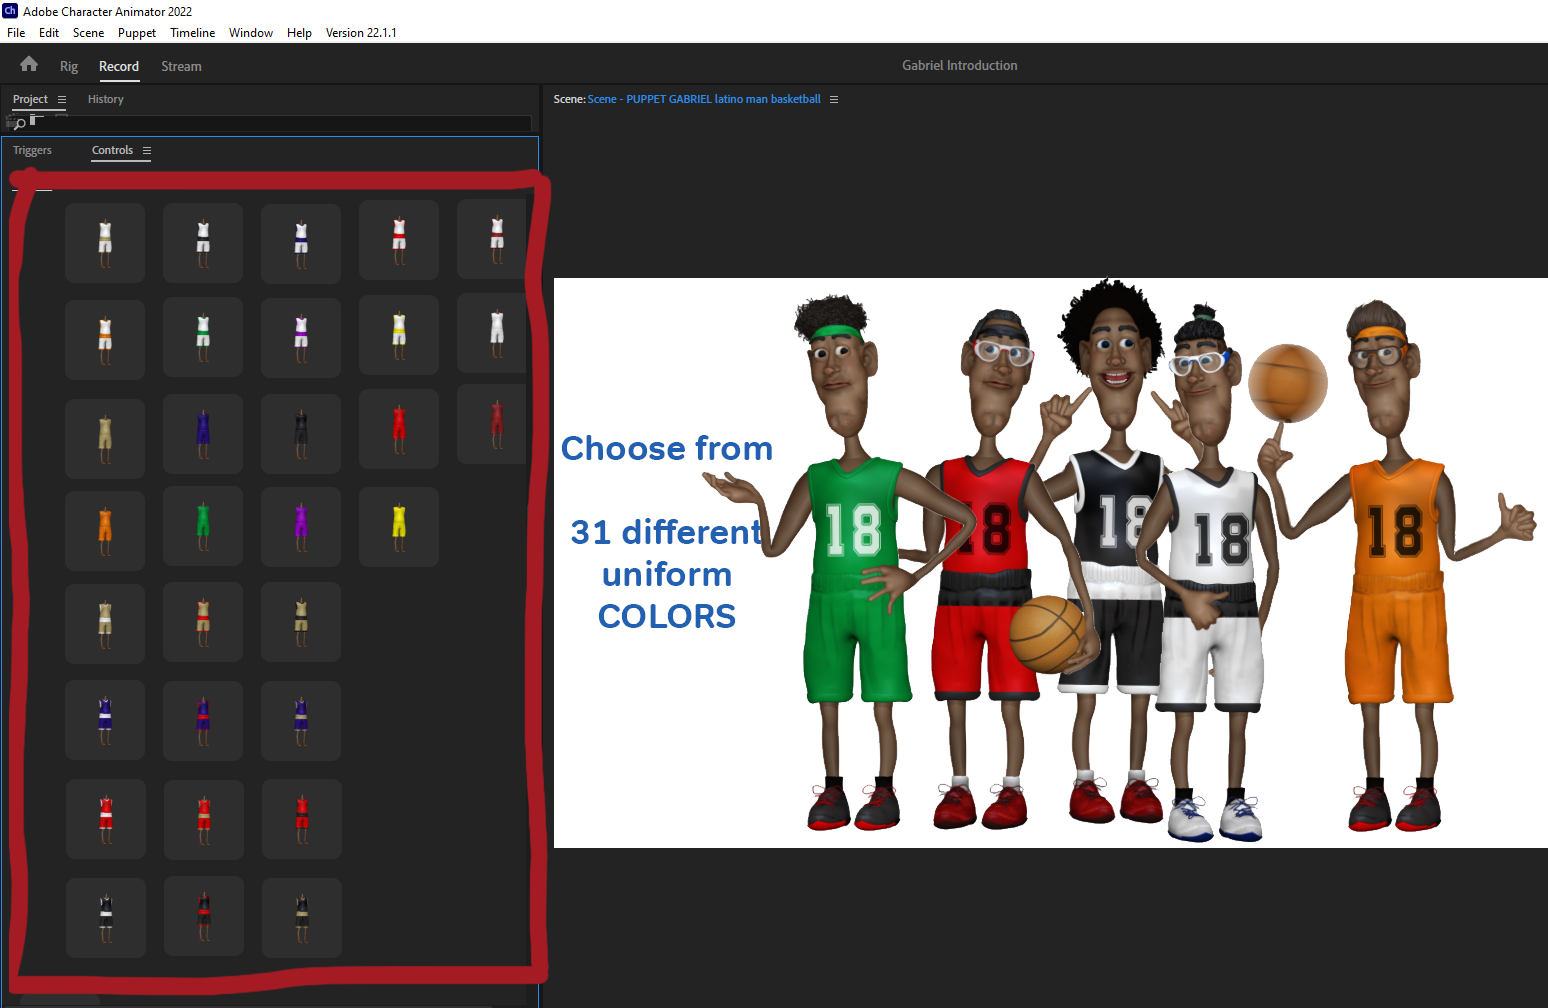Open the Controls panel hamburger menu
The image size is (1548, 1008).
pos(145,150)
